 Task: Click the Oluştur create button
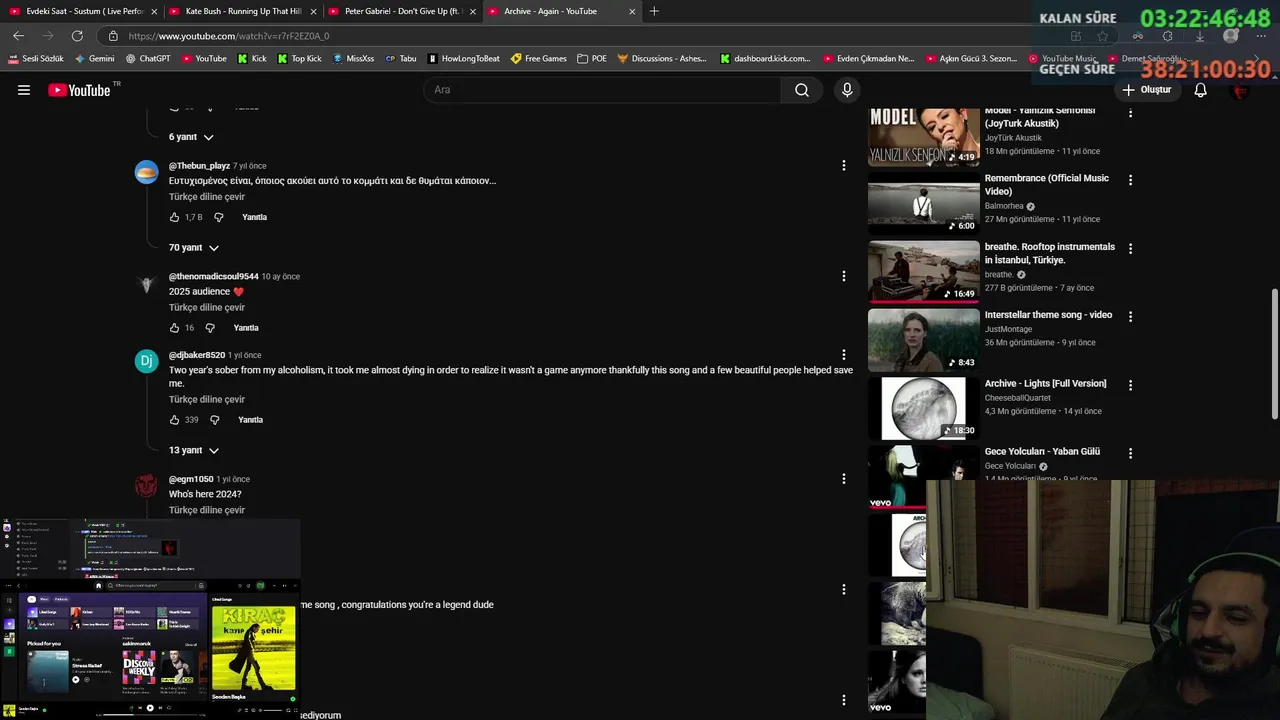click(x=1146, y=90)
